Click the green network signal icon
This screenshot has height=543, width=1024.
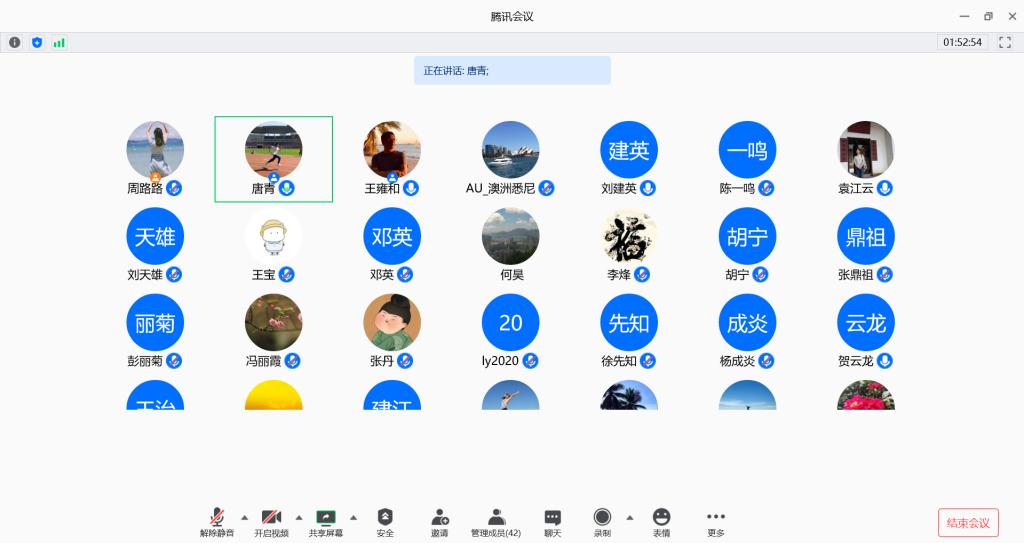59,42
